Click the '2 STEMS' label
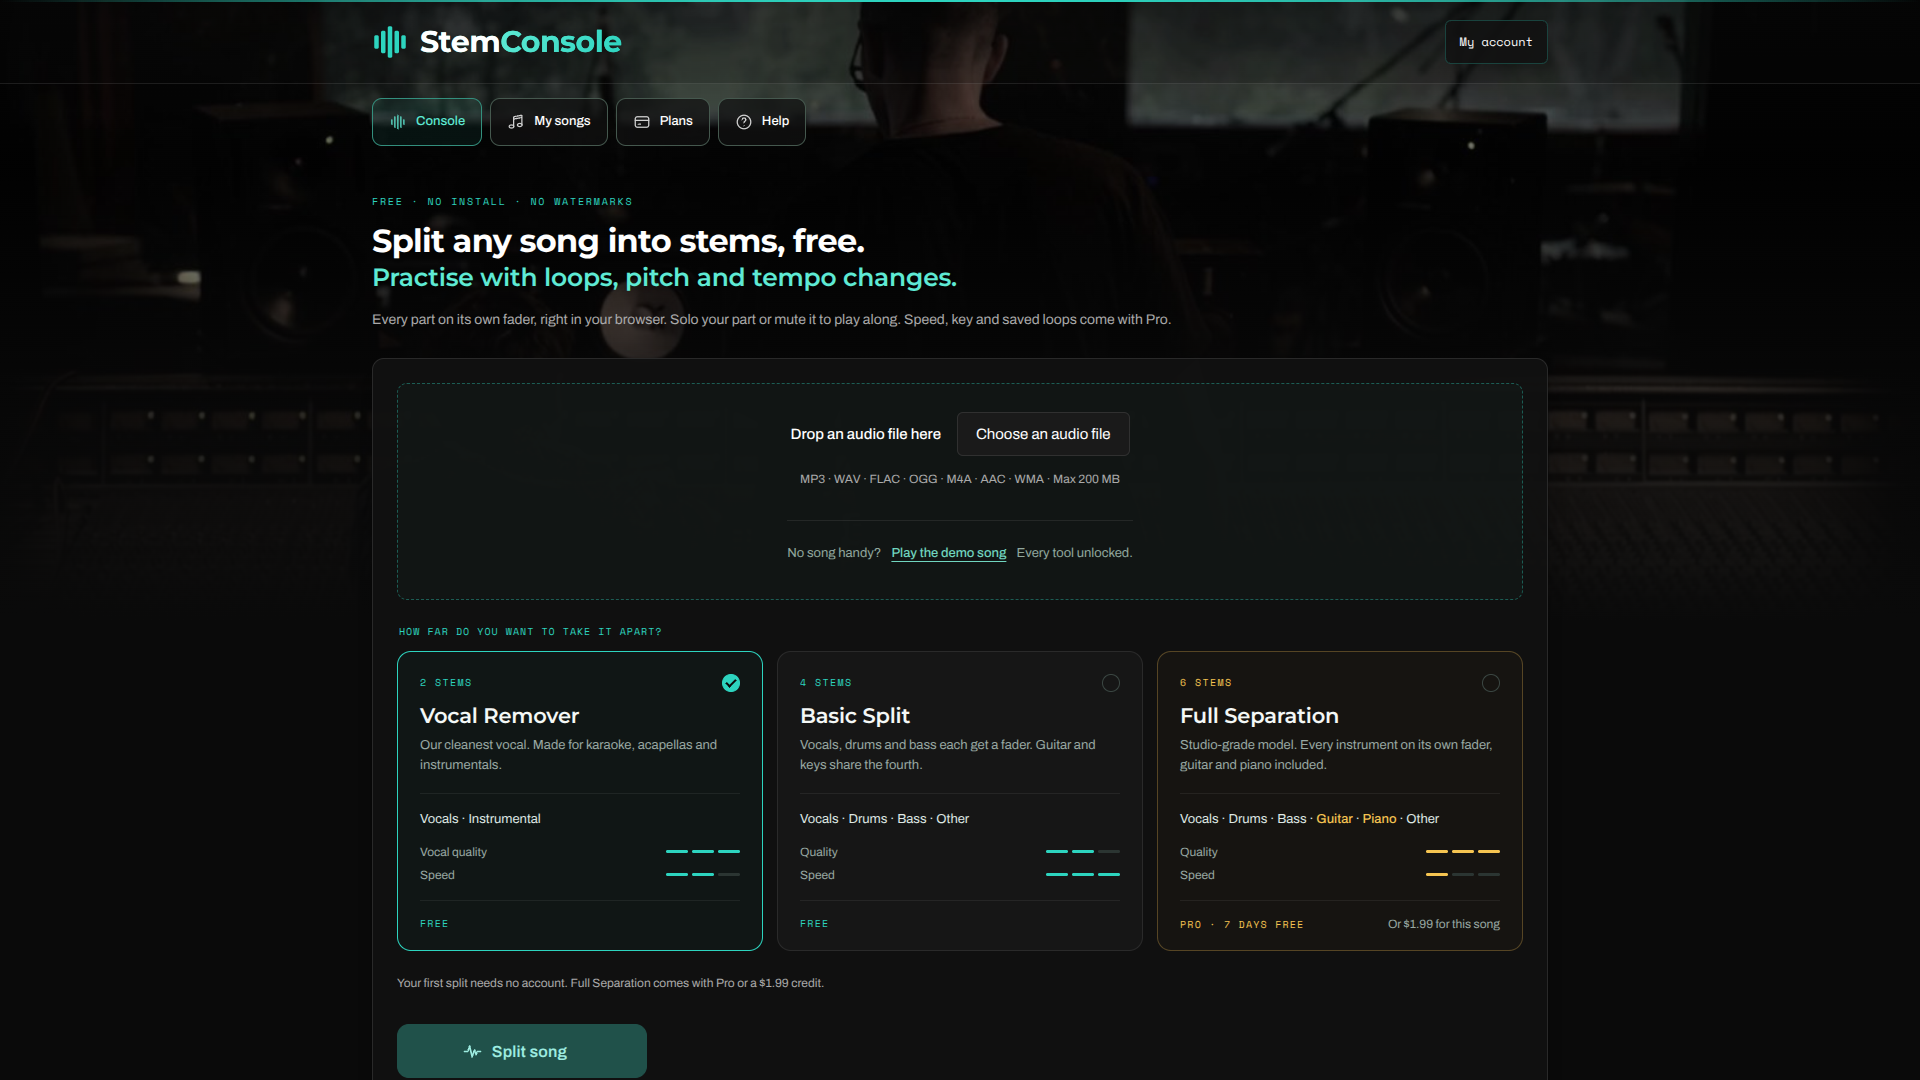Image resolution: width=1920 pixels, height=1080 pixels. 446,683
